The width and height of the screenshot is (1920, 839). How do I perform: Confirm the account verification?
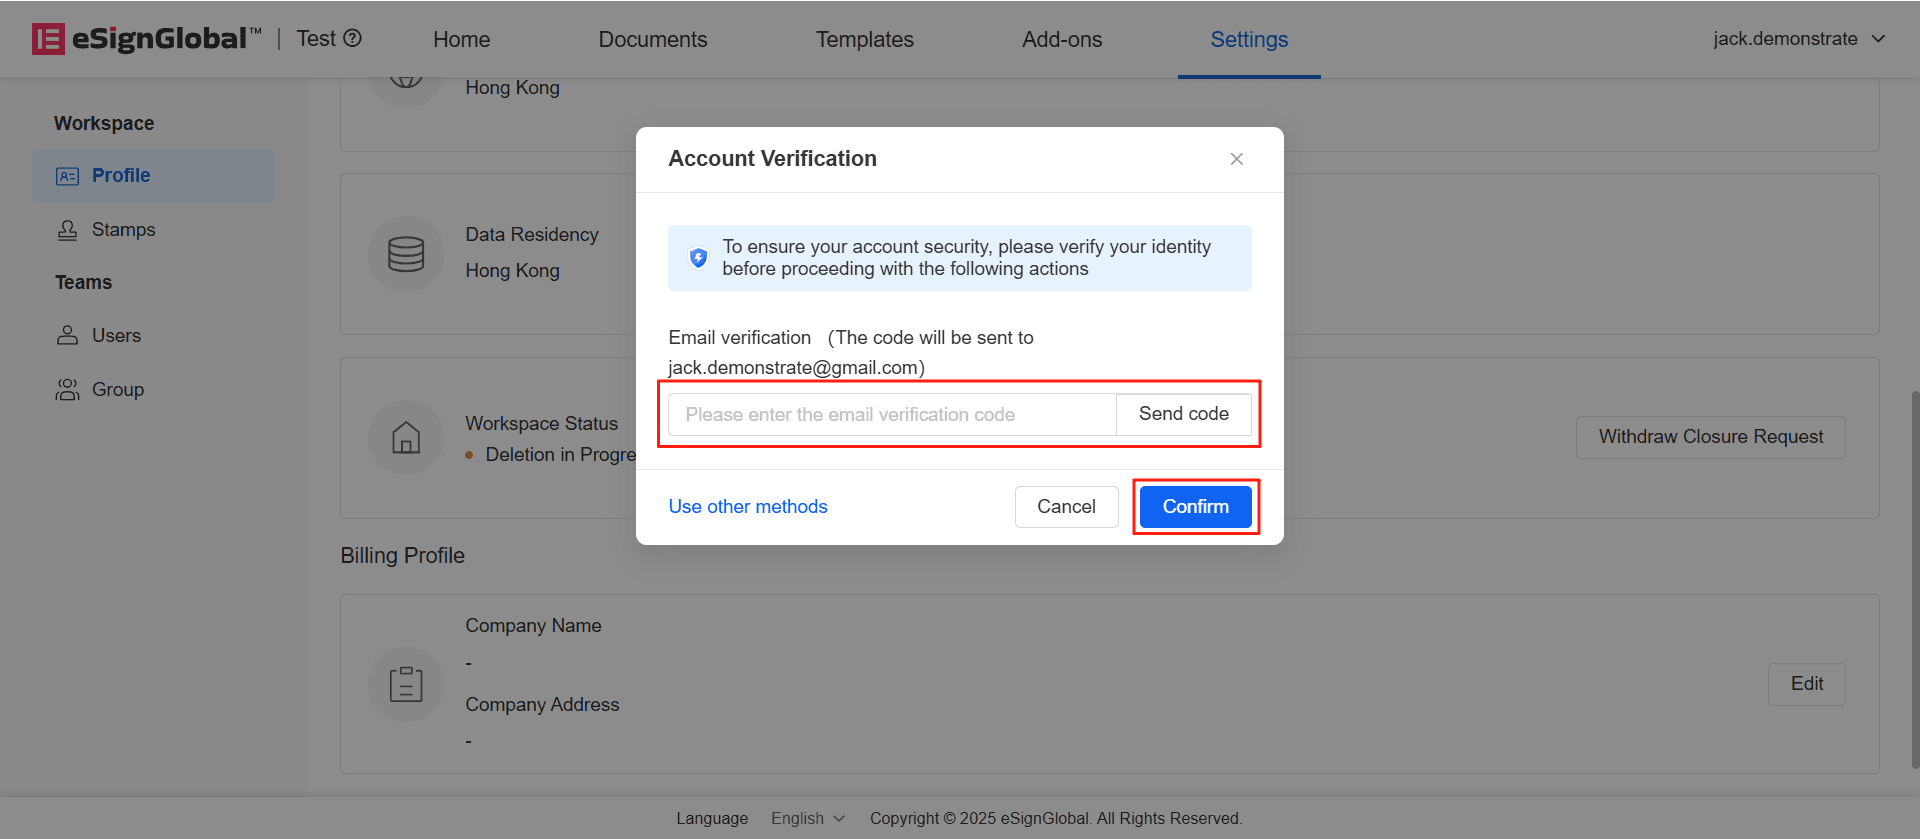click(1195, 507)
